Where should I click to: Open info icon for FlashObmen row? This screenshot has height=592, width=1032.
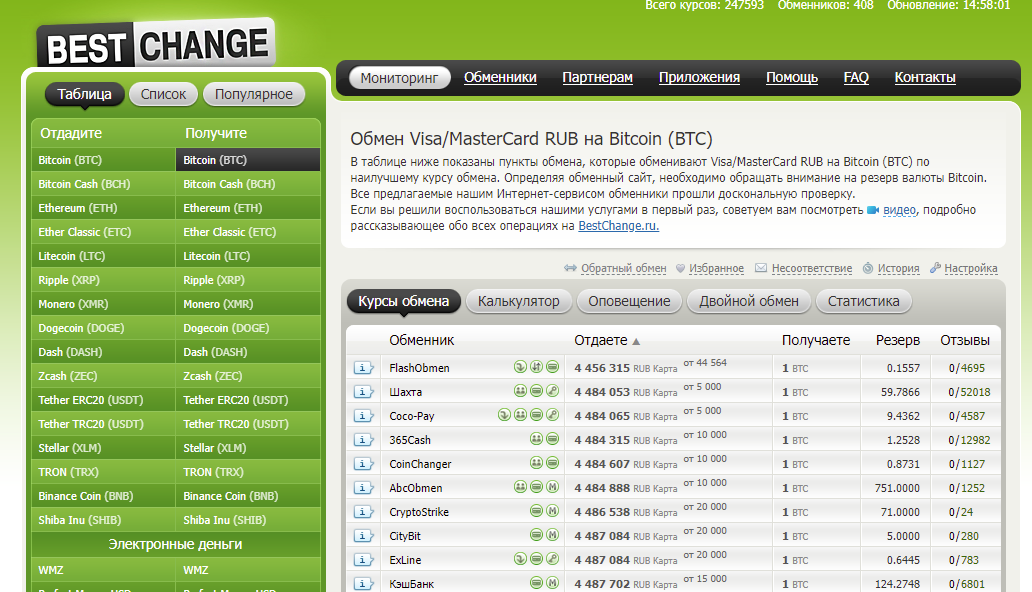pyautogui.click(x=363, y=367)
